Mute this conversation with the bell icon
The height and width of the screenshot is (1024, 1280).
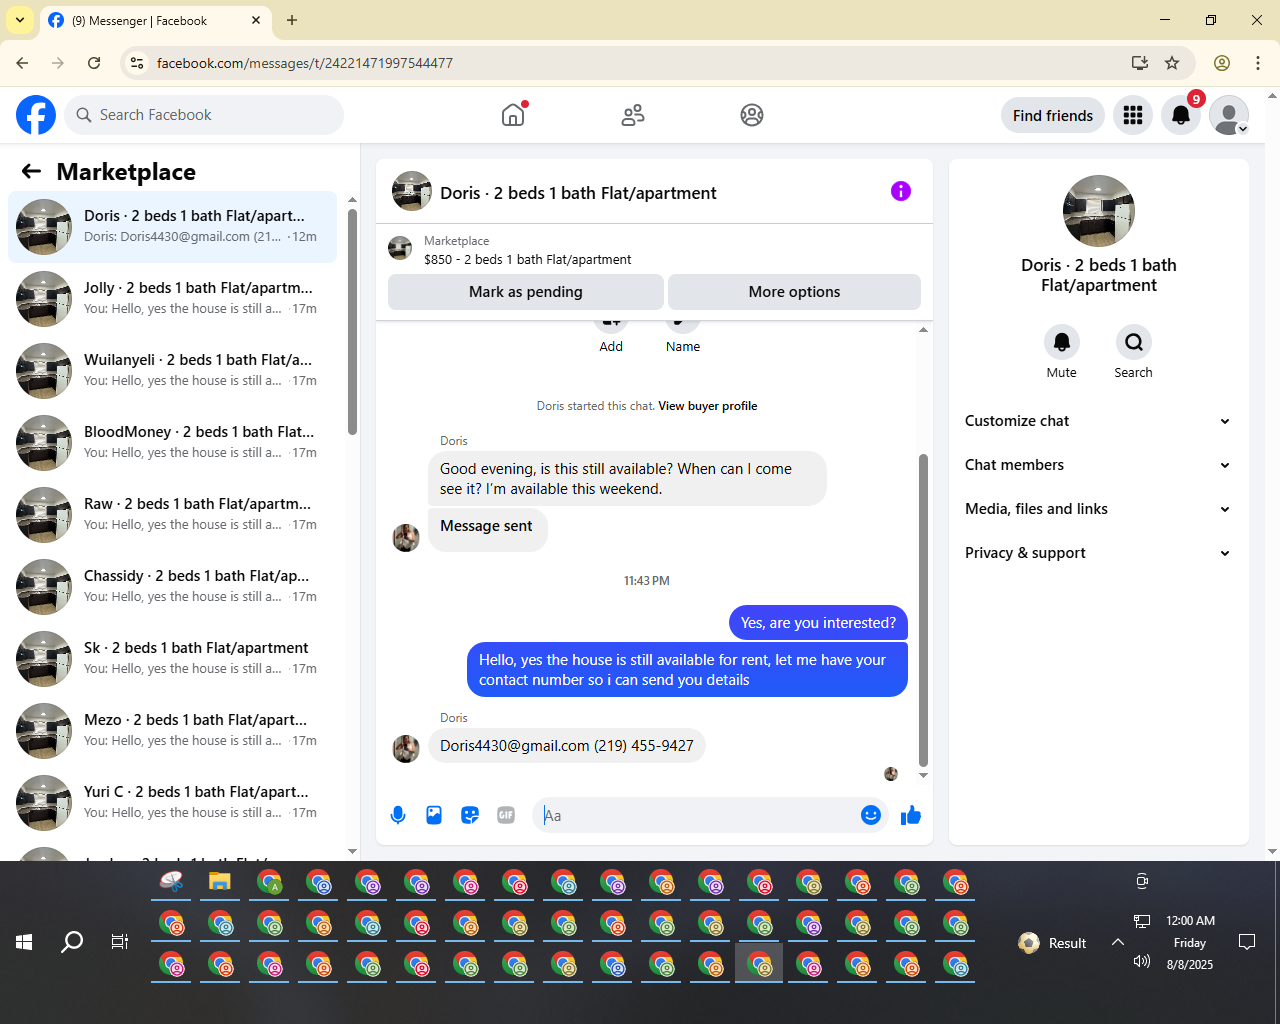(1062, 342)
